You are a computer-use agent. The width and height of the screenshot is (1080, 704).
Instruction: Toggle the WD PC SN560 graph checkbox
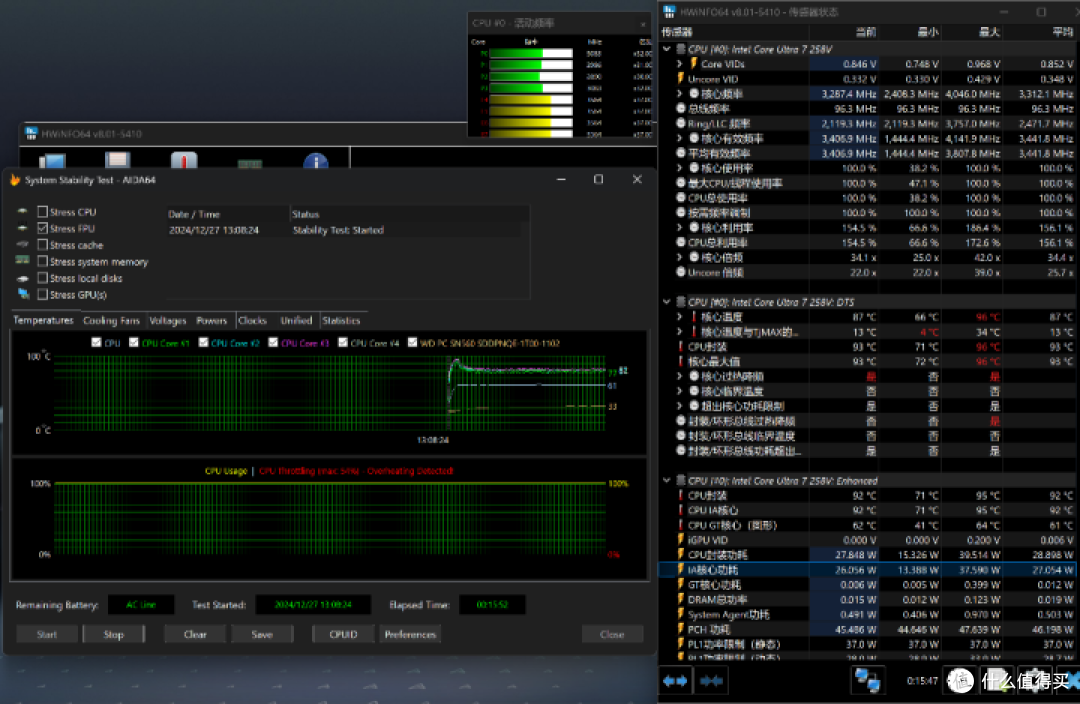[412, 342]
